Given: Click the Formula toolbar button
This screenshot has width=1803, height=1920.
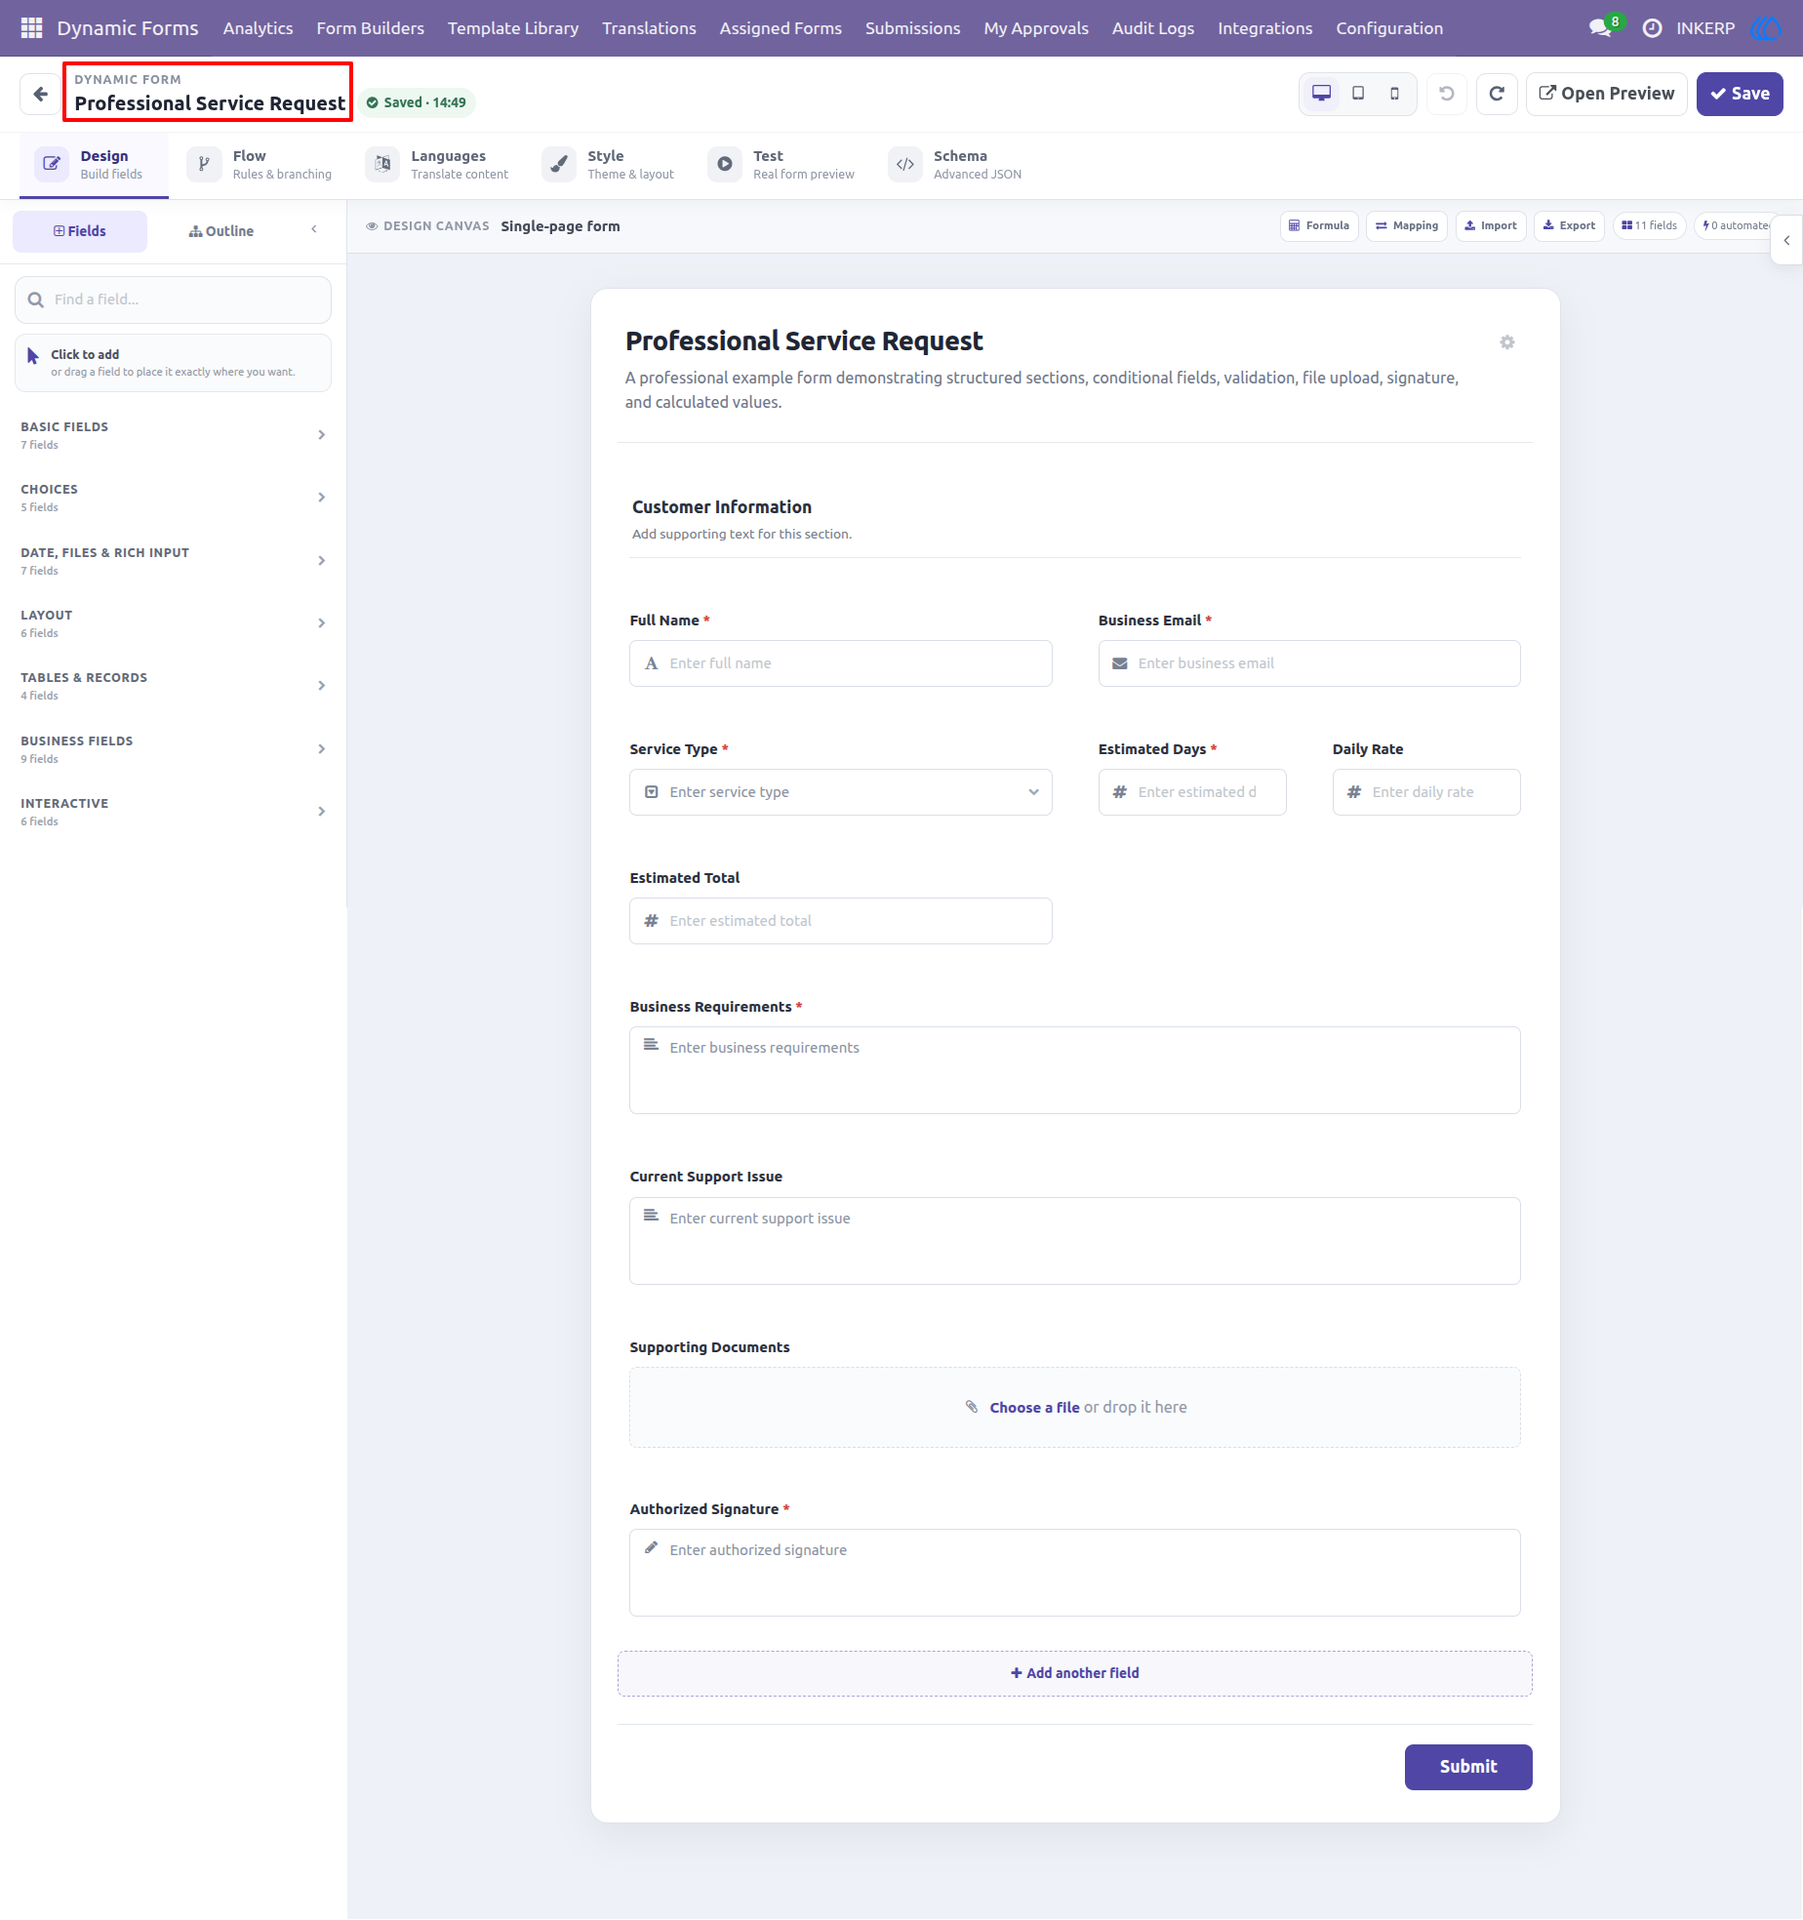Looking at the screenshot, I should pyautogui.click(x=1319, y=226).
